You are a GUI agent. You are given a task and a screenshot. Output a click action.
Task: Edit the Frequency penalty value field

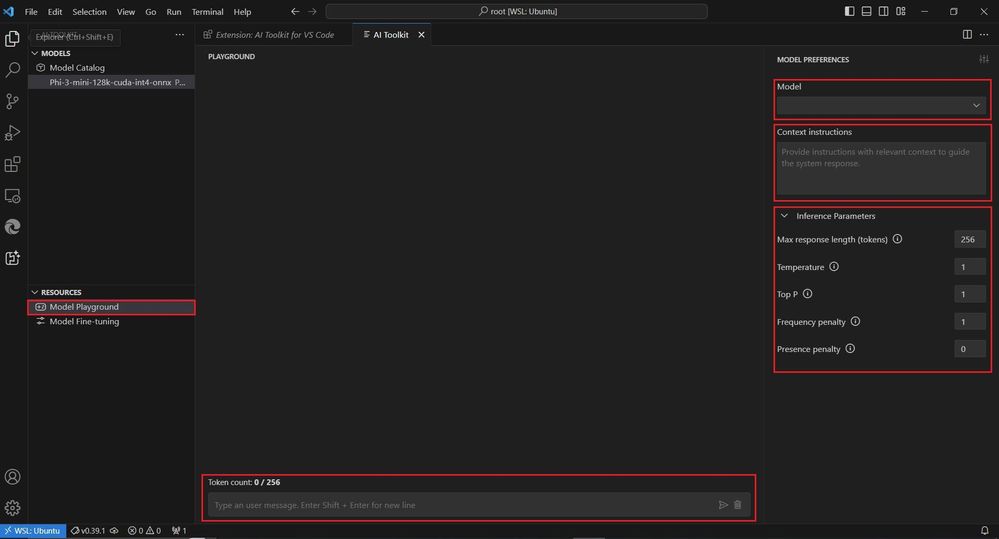(970, 321)
